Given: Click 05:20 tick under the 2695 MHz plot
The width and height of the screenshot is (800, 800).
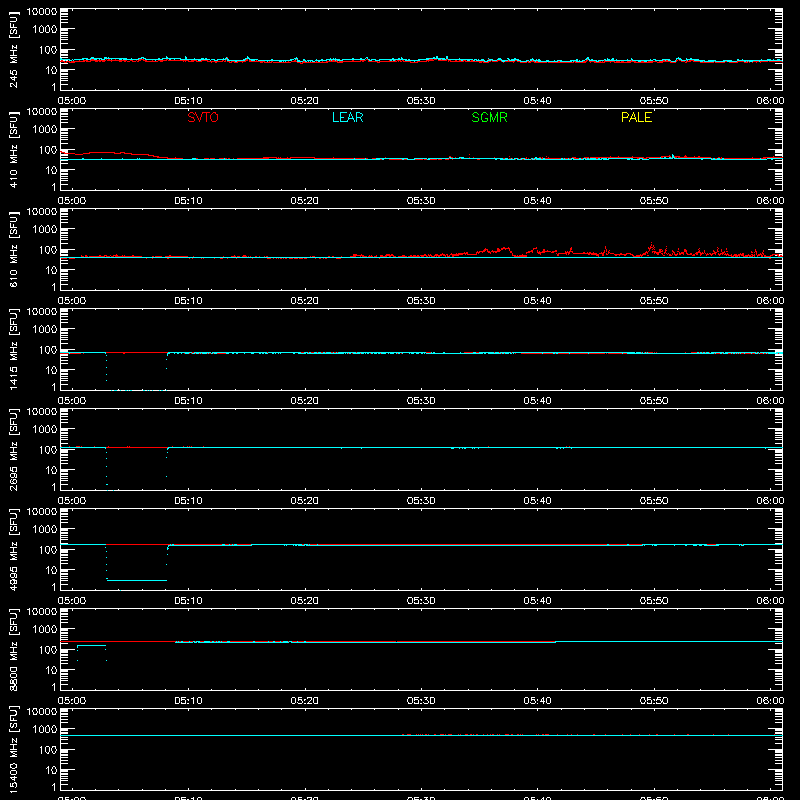Looking at the screenshot, I should [x=305, y=501].
